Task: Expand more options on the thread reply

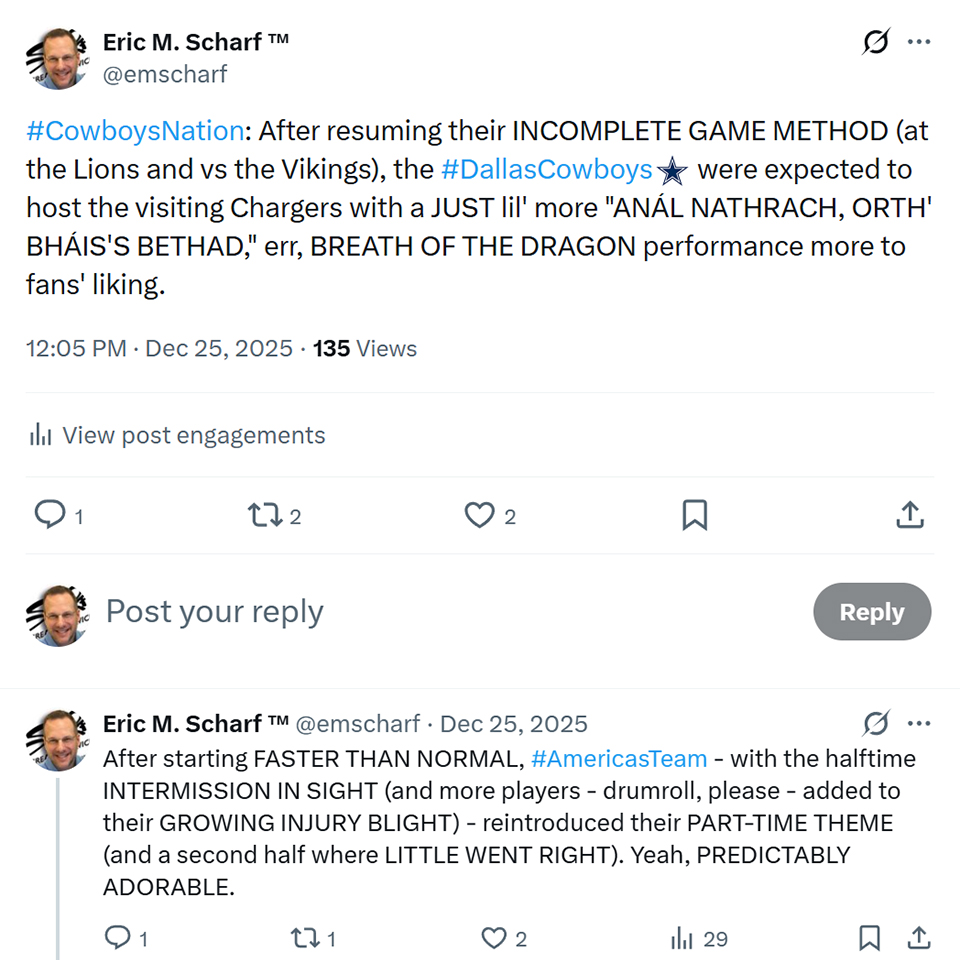Action: pos(919,723)
